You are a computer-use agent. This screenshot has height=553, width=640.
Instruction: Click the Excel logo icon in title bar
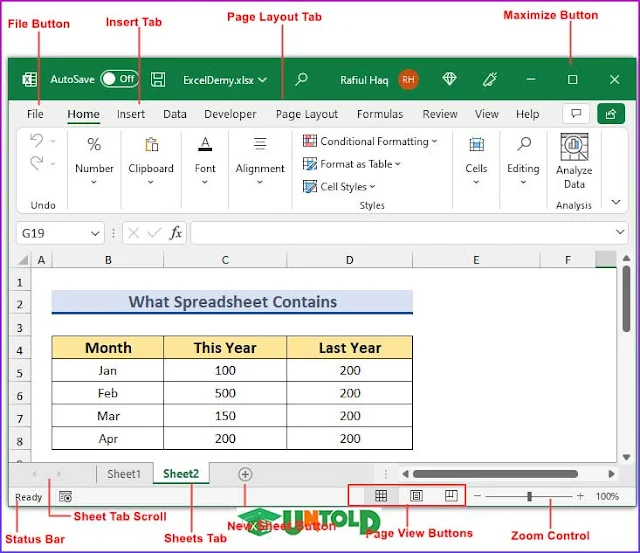click(30, 79)
